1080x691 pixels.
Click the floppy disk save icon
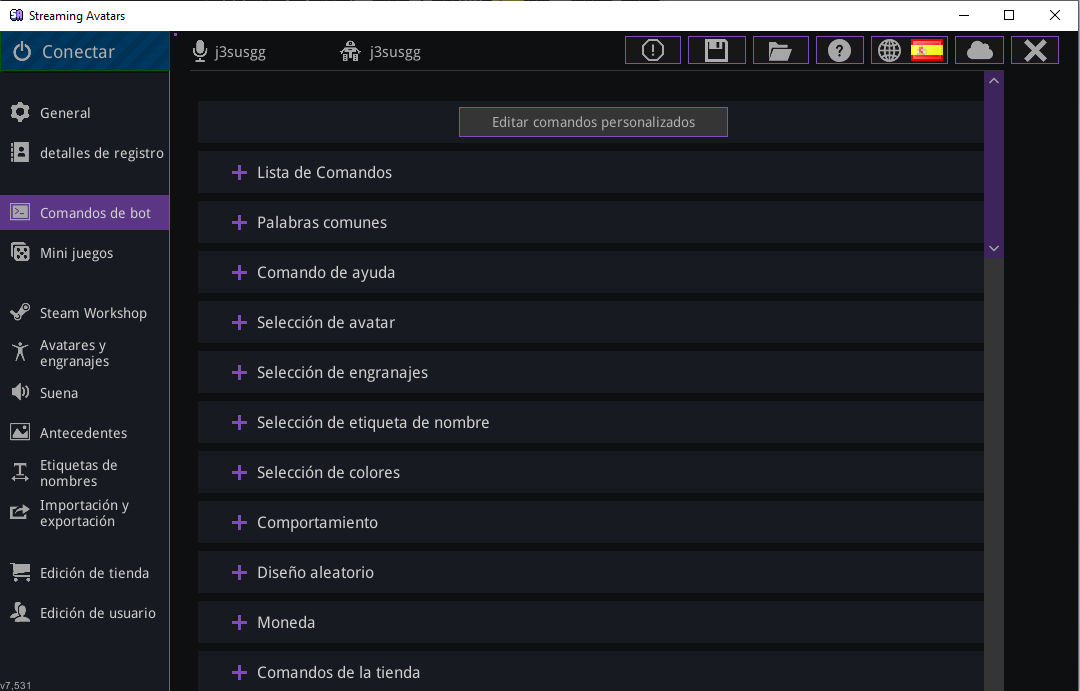(716, 49)
